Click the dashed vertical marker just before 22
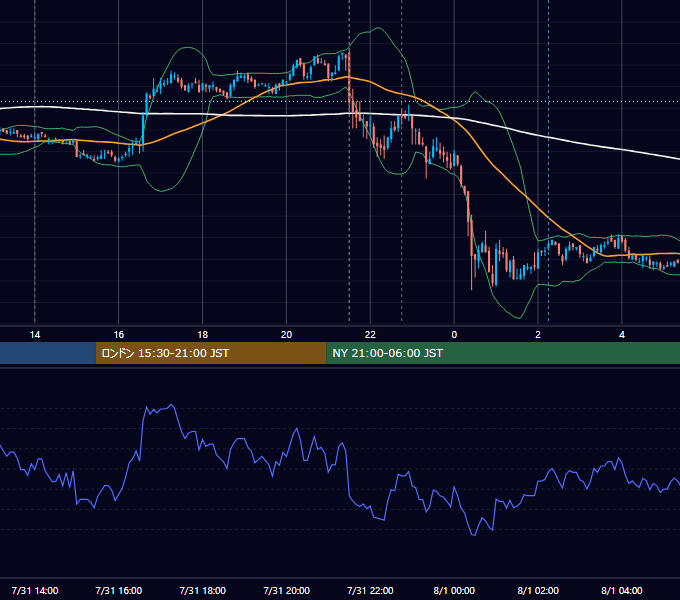 point(349,160)
